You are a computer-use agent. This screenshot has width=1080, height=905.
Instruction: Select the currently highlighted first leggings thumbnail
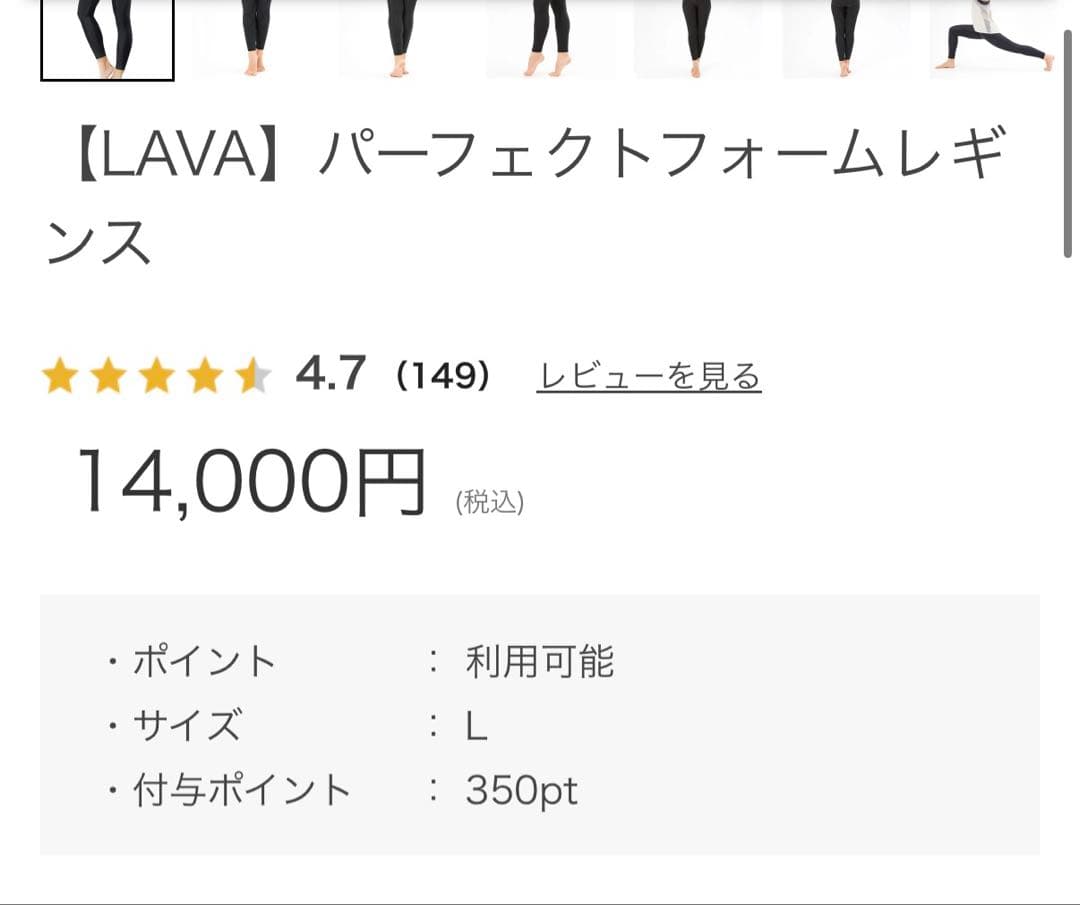tap(106, 40)
